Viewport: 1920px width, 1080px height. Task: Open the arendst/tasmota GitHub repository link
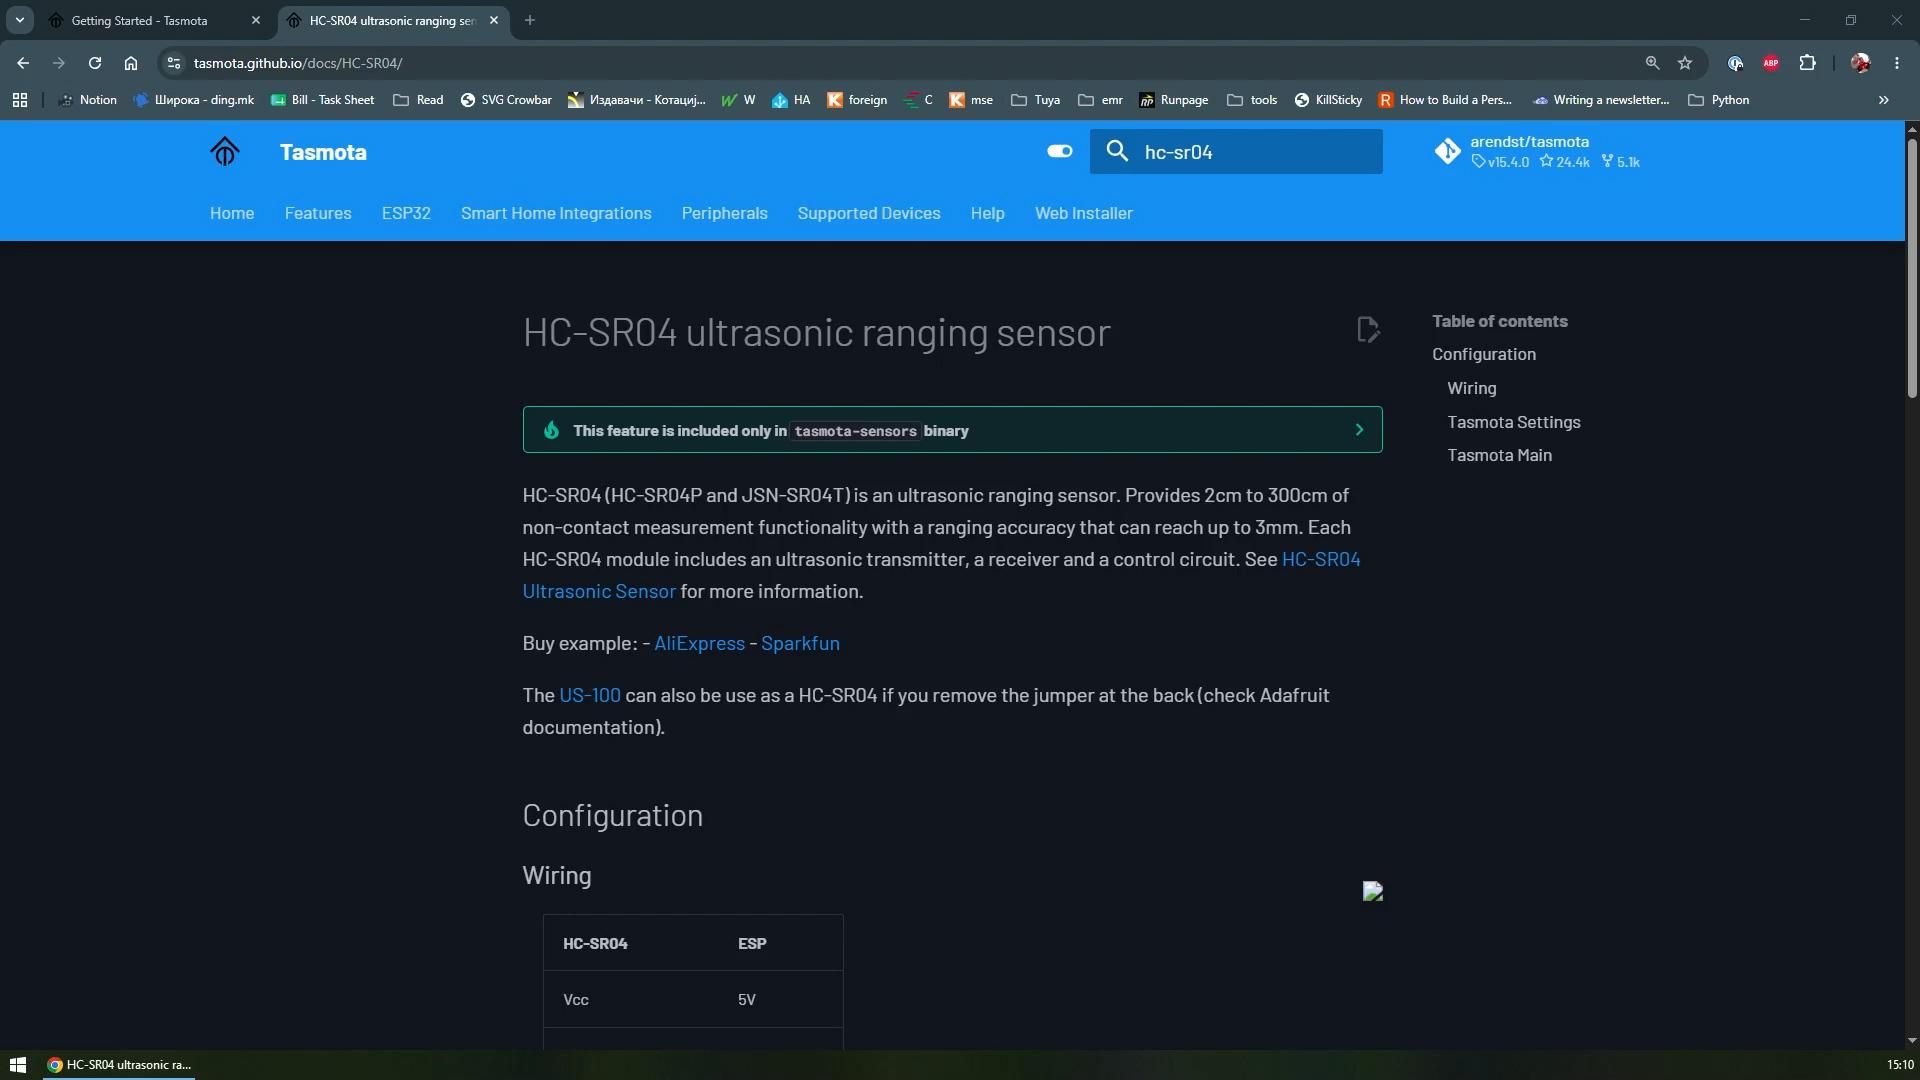click(x=1537, y=152)
